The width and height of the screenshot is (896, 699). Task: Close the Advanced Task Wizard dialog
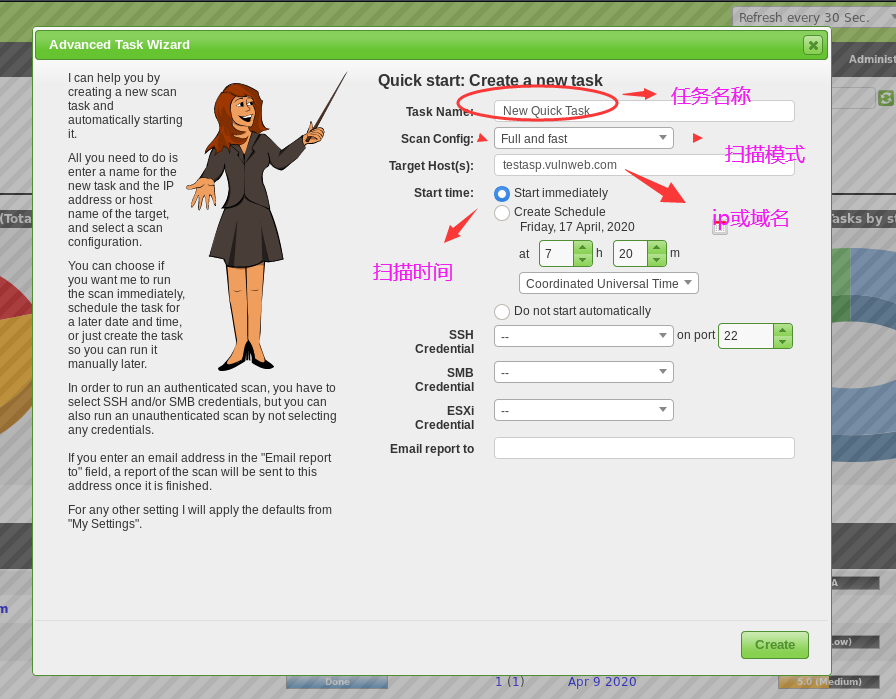[813, 45]
